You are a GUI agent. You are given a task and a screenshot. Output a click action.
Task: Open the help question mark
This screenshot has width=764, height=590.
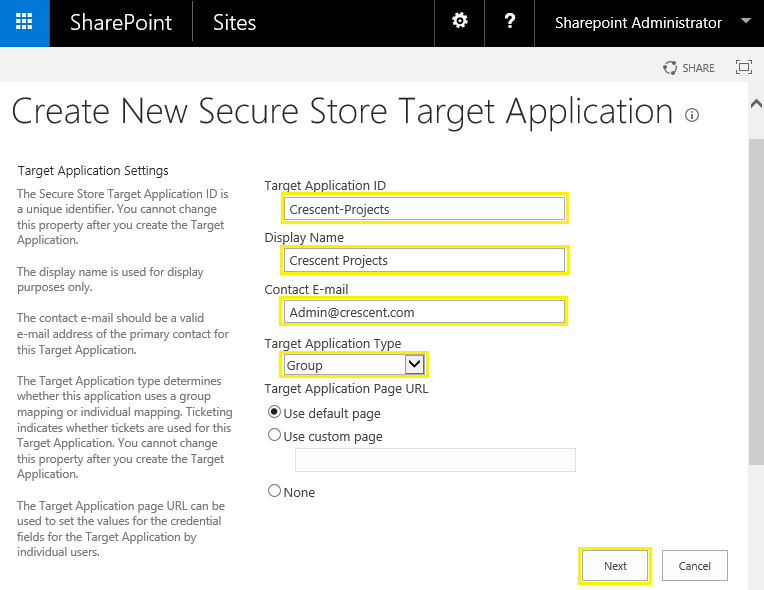tap(510, 21)
